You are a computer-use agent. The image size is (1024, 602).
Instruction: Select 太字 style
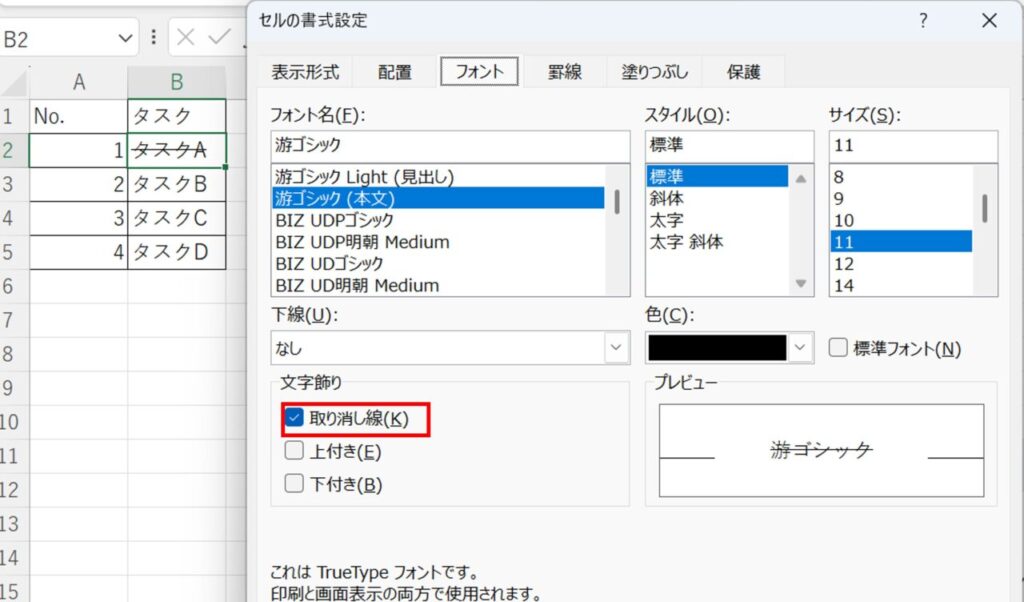[x=717, y=220]
